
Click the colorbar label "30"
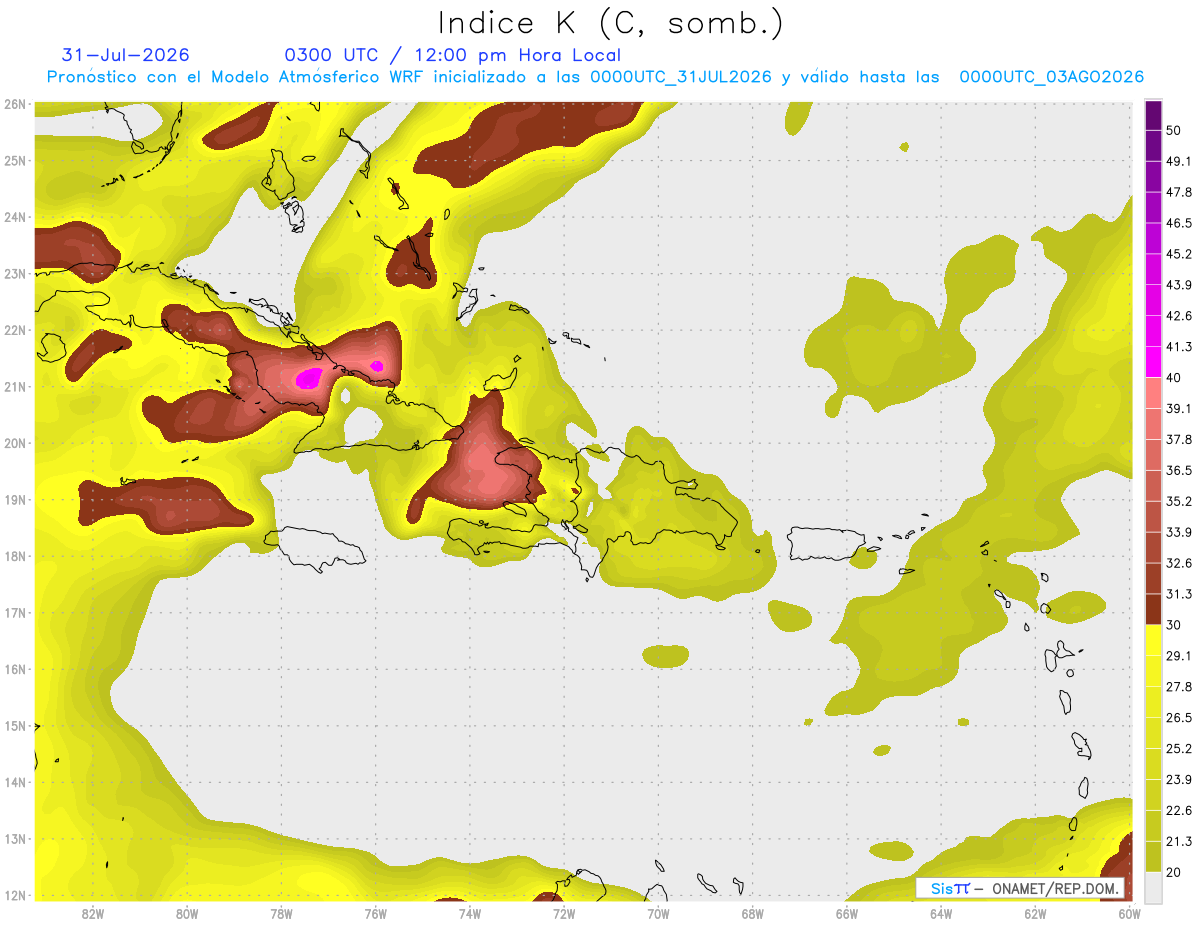(x=1173, y=625)
